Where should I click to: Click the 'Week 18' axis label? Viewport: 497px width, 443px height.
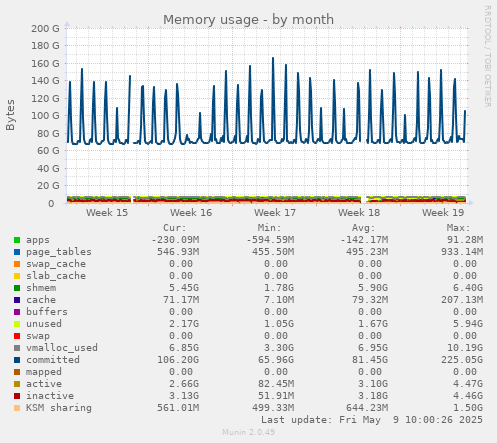coord(359,213)
